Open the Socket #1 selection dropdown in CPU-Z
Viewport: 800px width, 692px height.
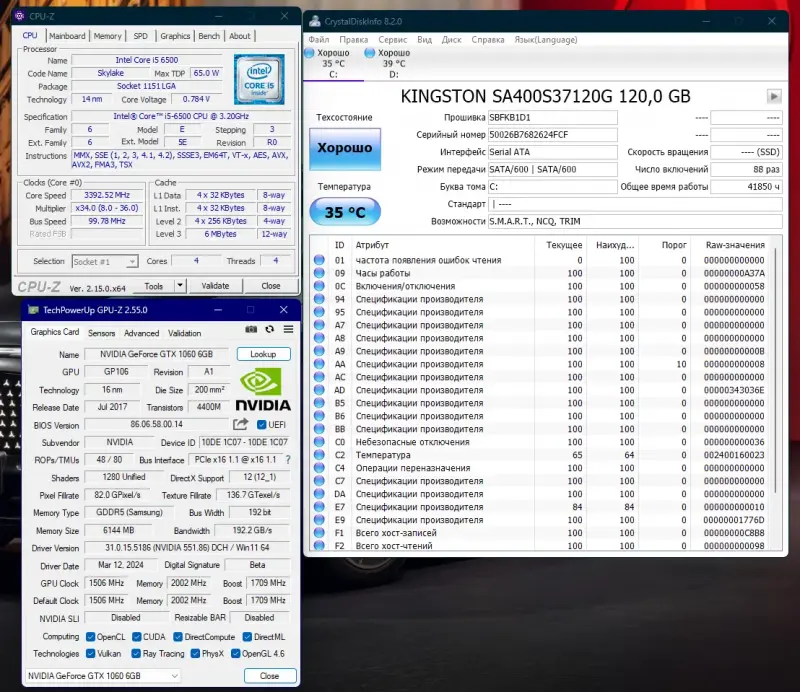(105, 261)
